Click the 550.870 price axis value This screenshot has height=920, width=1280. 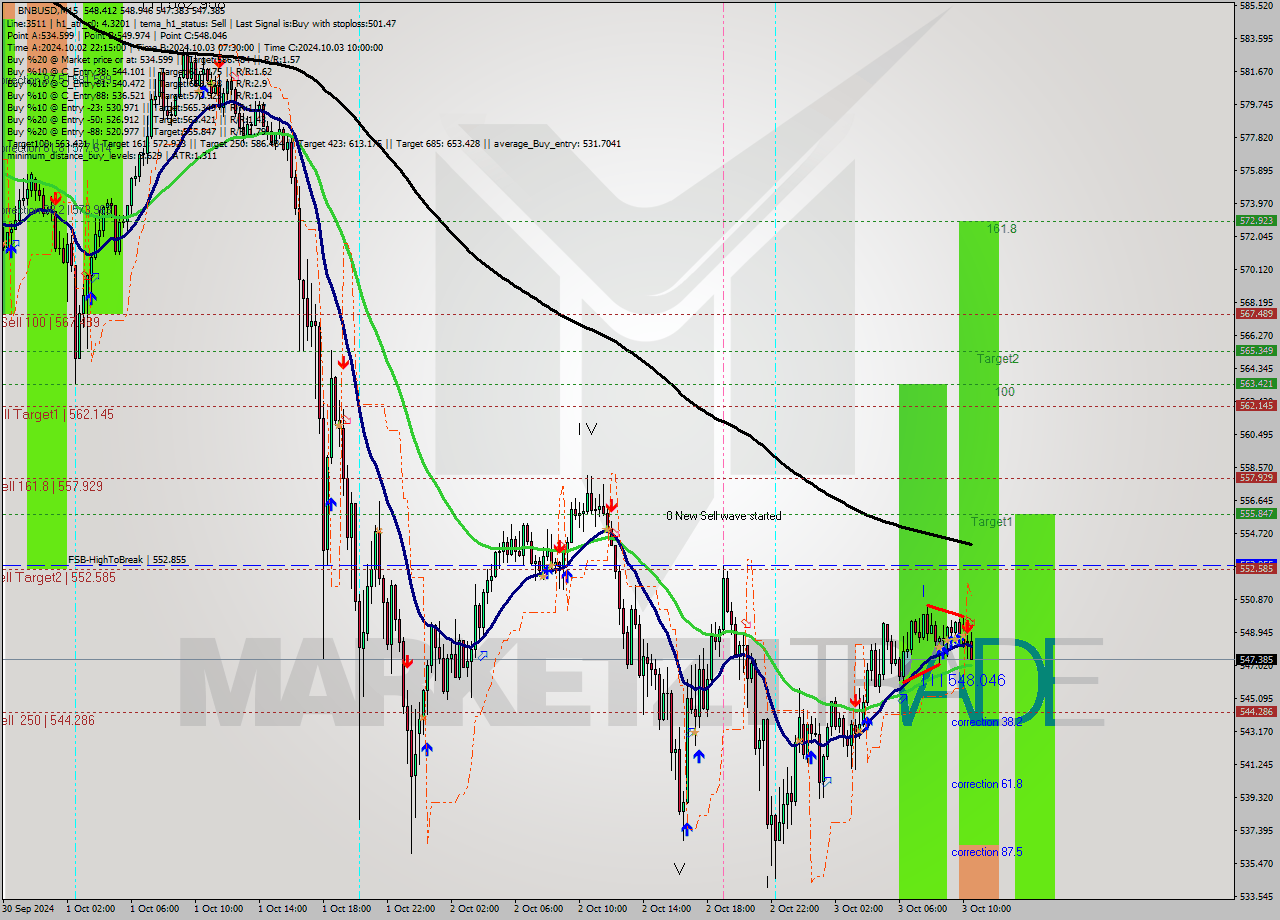[x=1256, y=600]
